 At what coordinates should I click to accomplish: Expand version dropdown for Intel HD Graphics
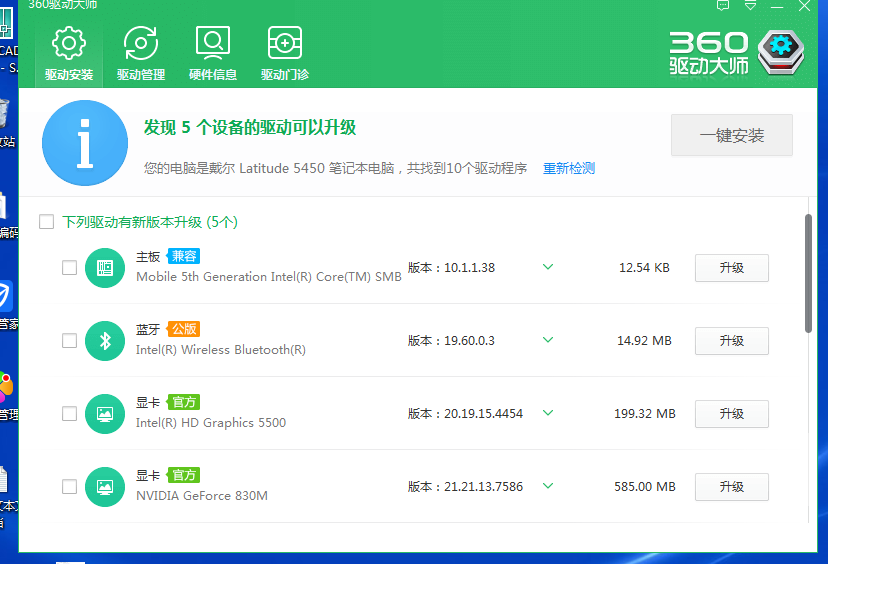(x=548, y=413)
